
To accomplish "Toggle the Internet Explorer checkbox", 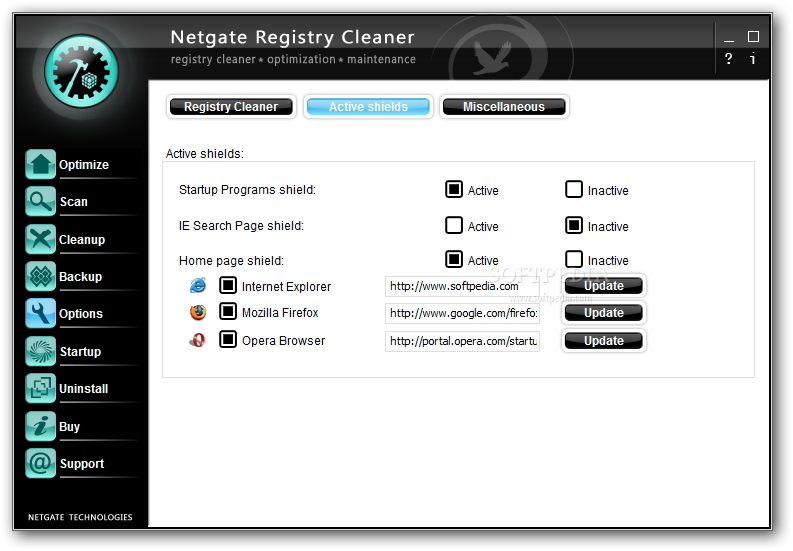I will click(x=228, y=285).
